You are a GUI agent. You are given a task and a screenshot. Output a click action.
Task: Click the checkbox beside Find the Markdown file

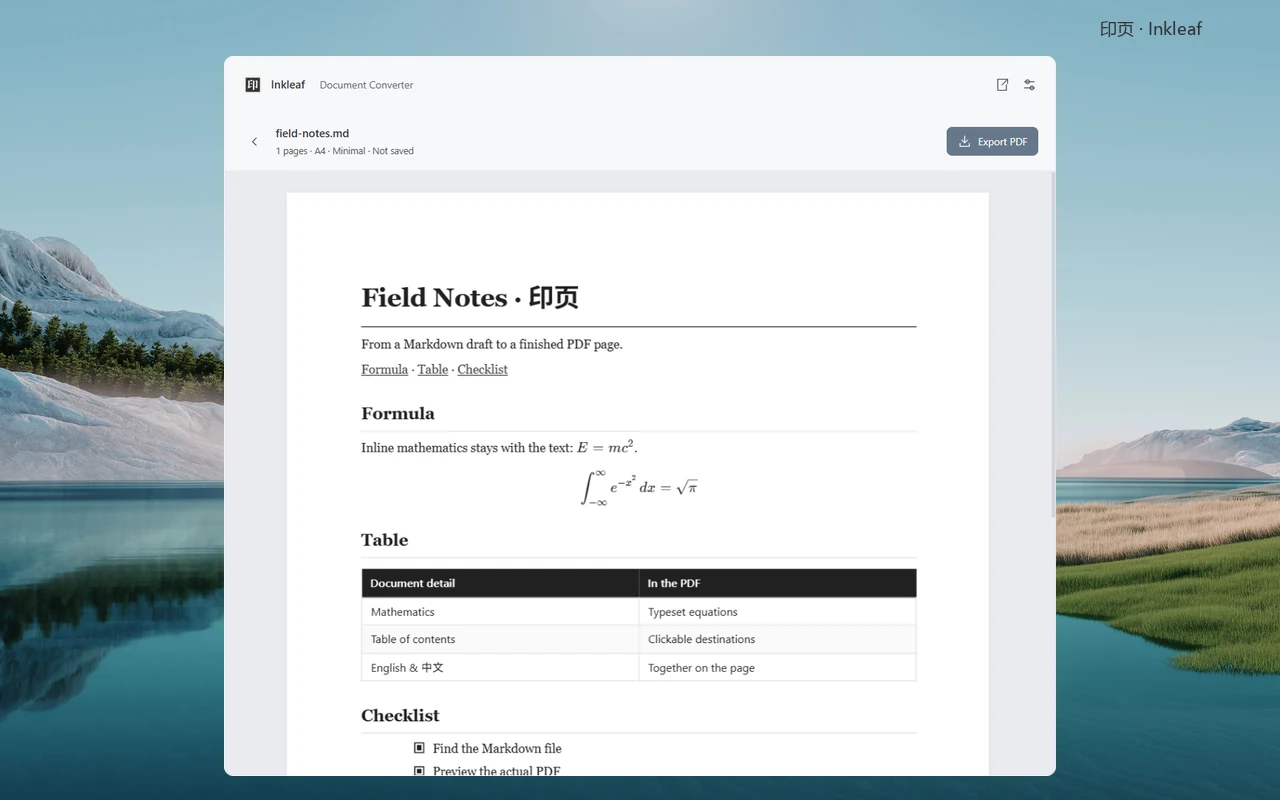pos(419,748)
